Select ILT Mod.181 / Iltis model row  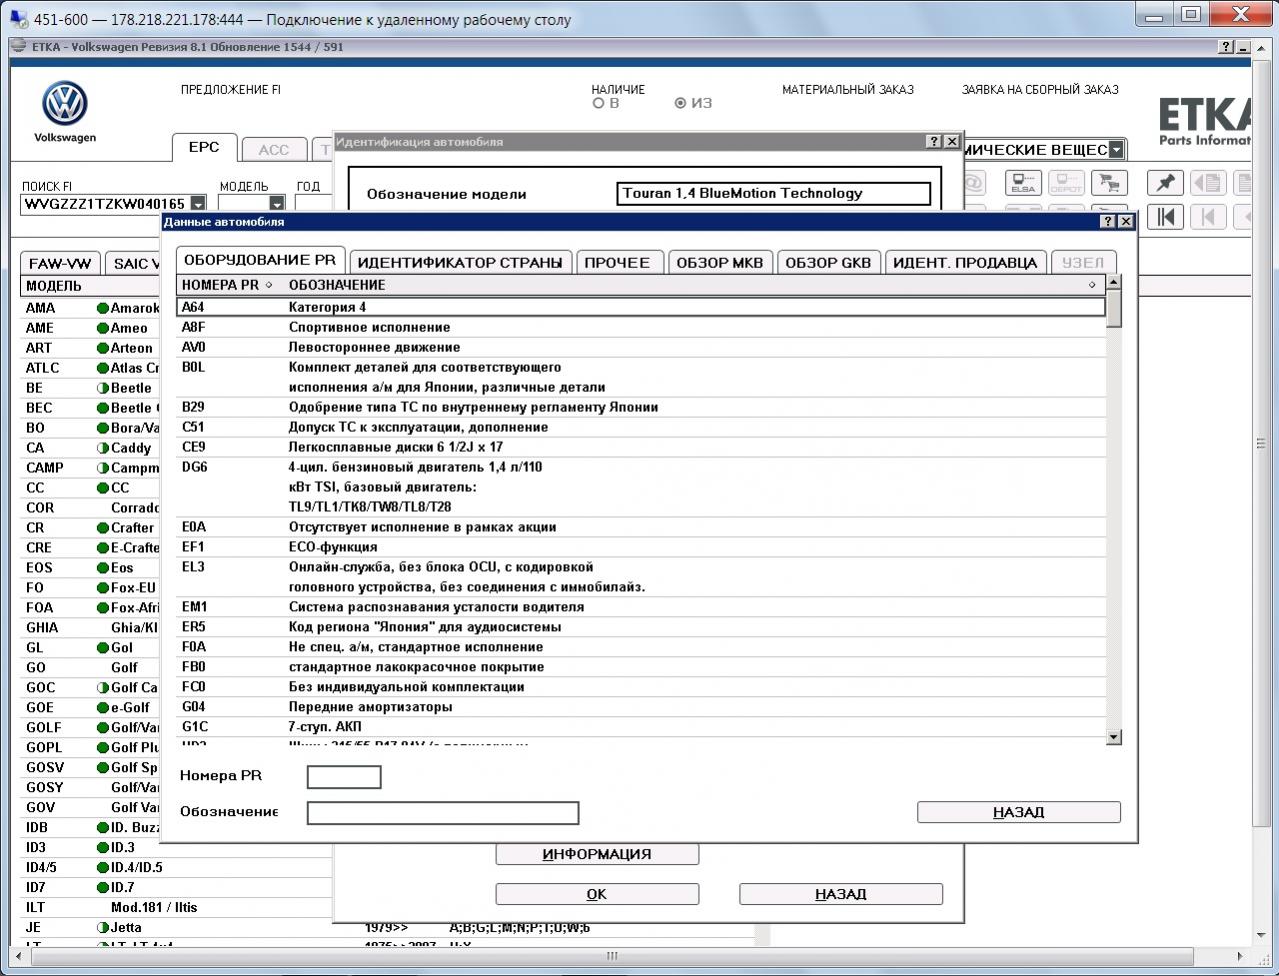pyautogui.click(x=176, y=908)
